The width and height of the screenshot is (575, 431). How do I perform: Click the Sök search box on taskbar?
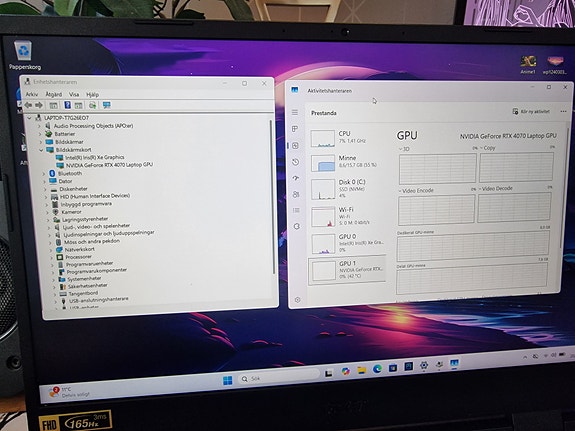pos(279,378)
